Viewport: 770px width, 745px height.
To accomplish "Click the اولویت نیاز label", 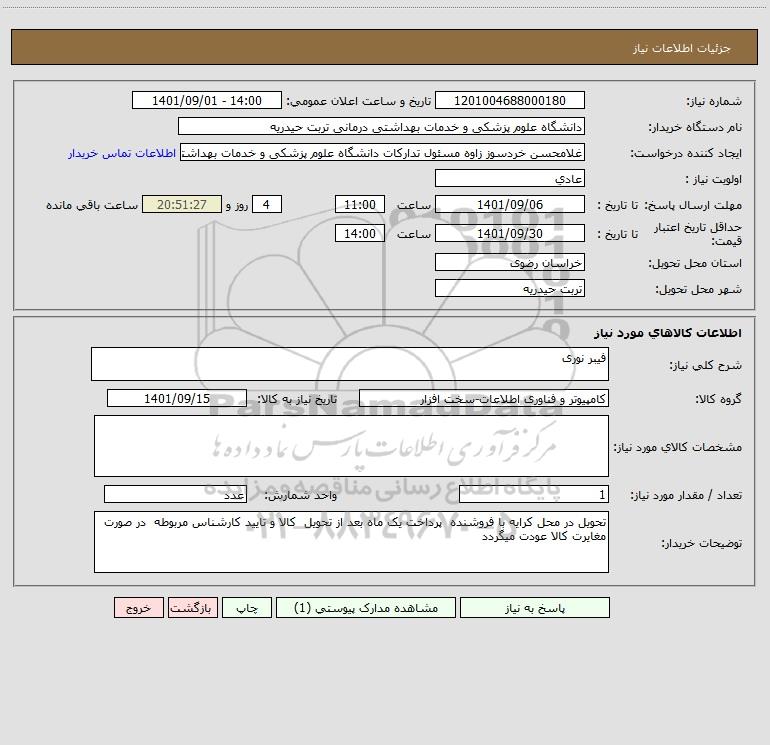I will [x=714, y=179].
